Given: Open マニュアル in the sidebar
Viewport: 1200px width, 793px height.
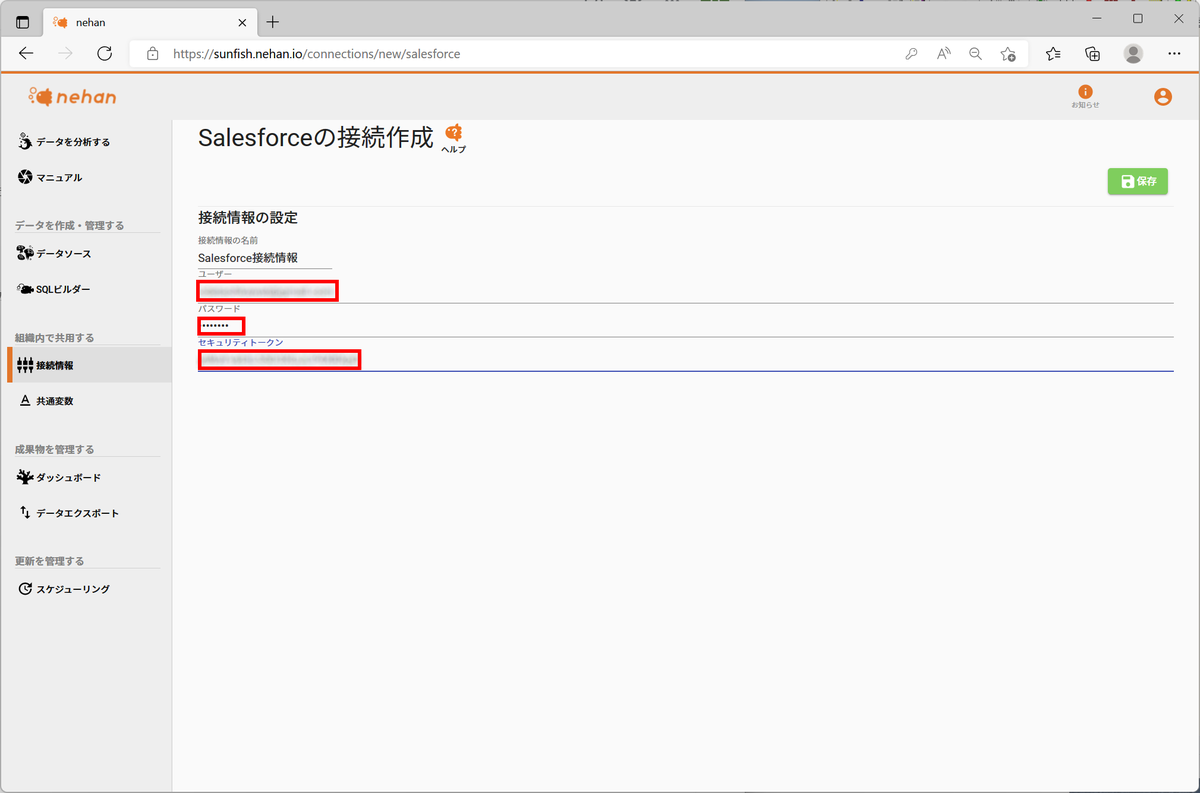Looking at the screenshot, I should pos(51,177).
